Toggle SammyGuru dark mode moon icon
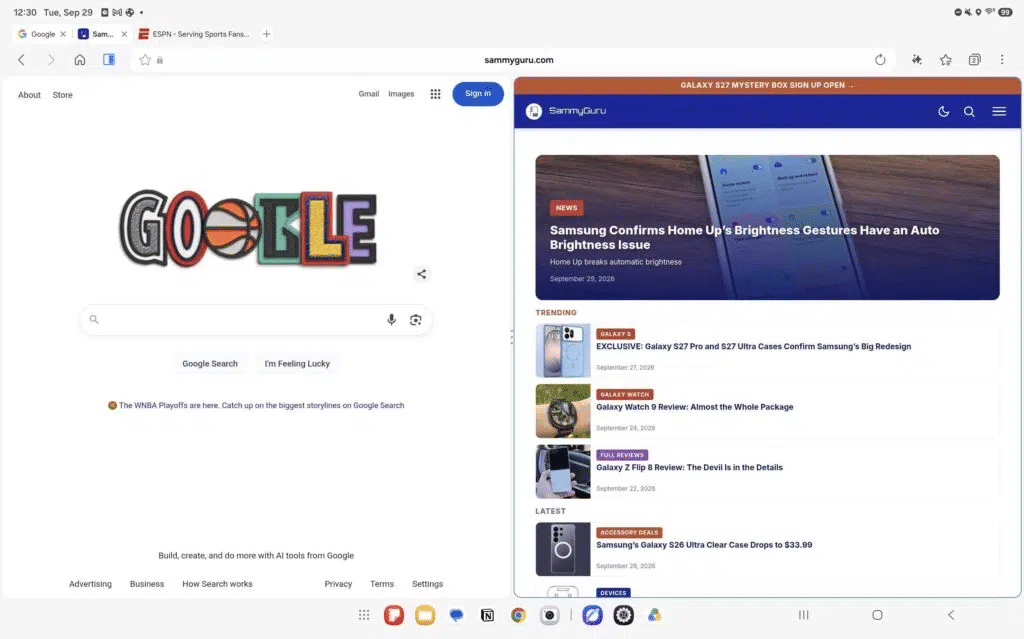Screen dimensions: 1024x639 click(944, 111)
